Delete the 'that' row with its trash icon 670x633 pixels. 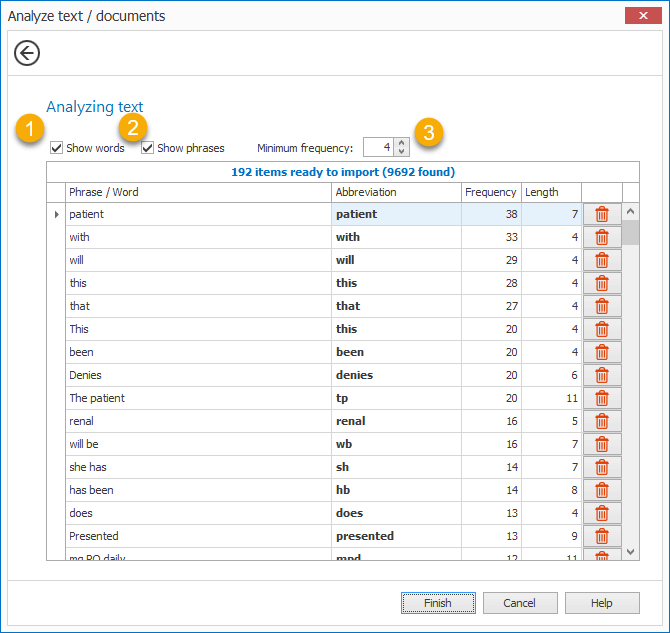pos(602,306)
